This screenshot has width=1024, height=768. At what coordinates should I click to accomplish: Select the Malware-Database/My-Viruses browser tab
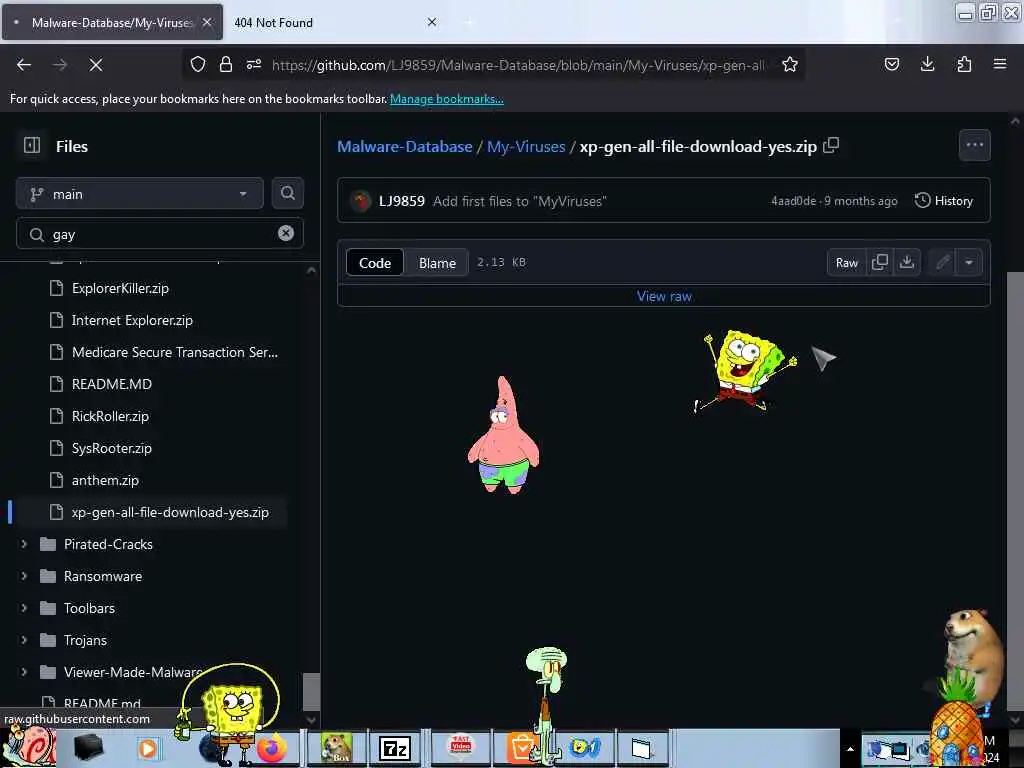coord(112,22)
